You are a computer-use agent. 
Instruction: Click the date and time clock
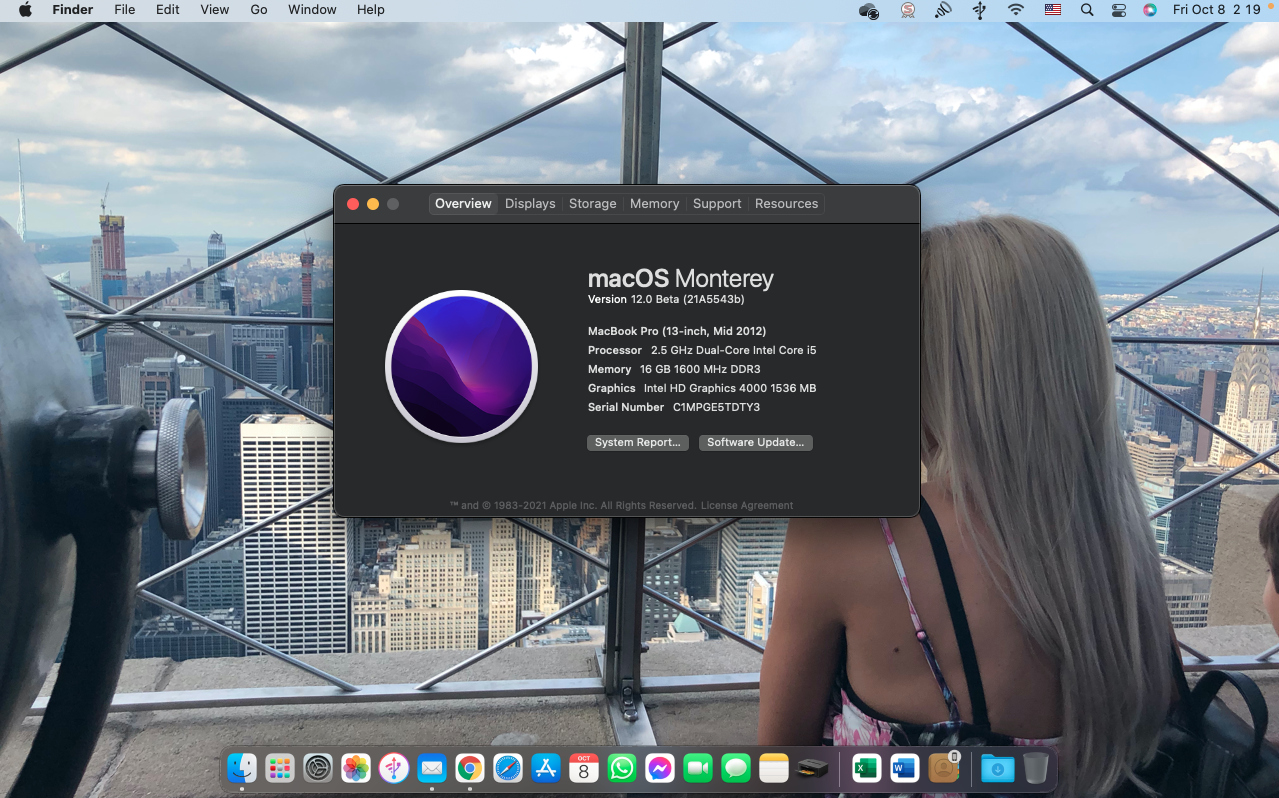[1216, 10]
